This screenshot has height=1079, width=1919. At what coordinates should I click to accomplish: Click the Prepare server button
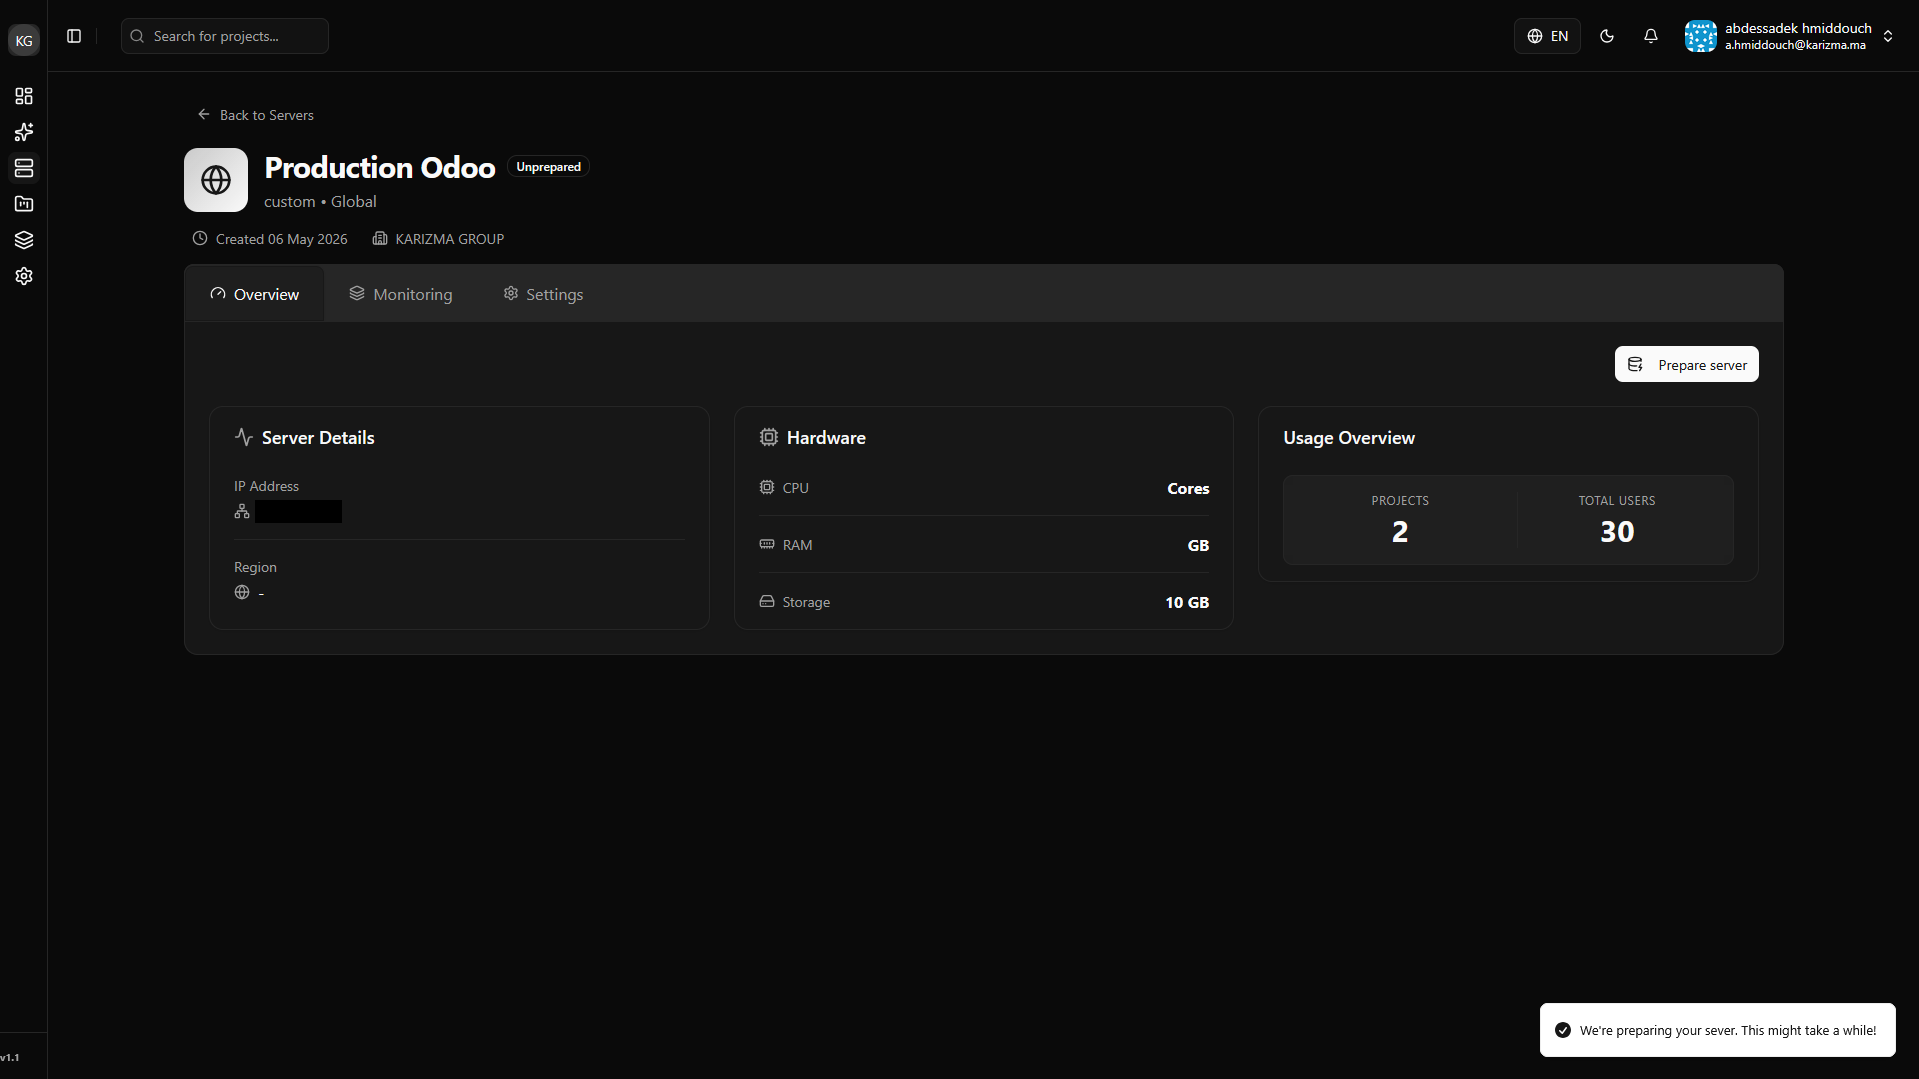click(x=1686, y=364)
